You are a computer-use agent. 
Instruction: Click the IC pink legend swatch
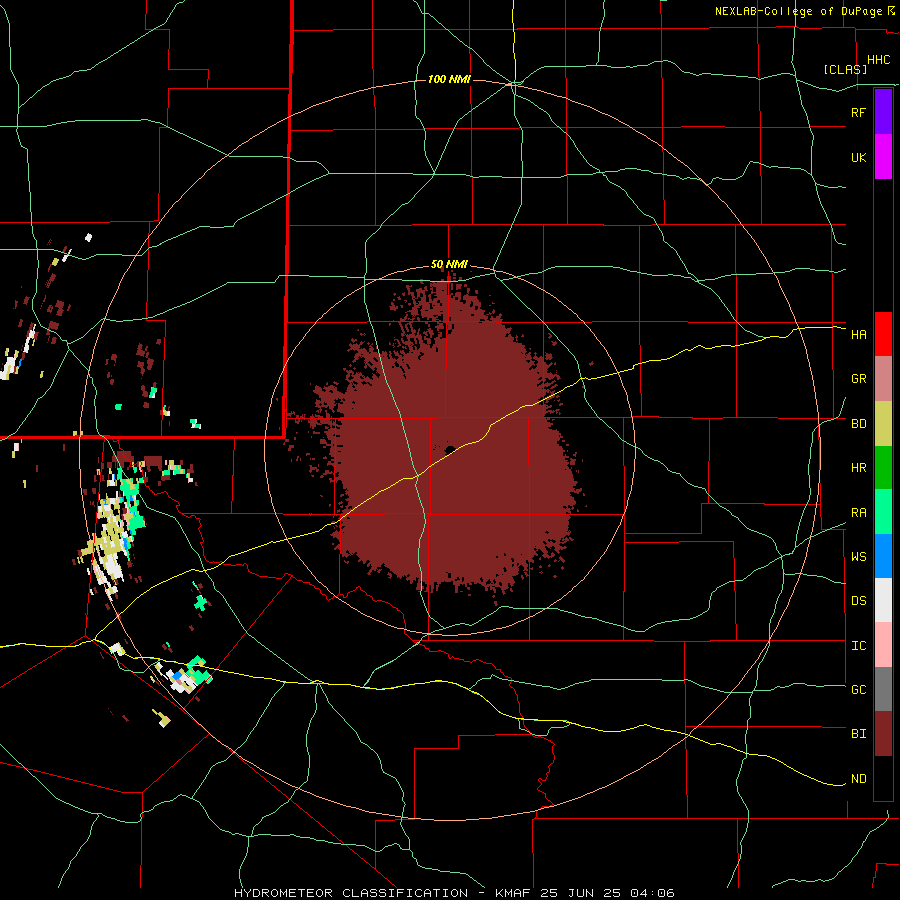[x=883, y=645]
